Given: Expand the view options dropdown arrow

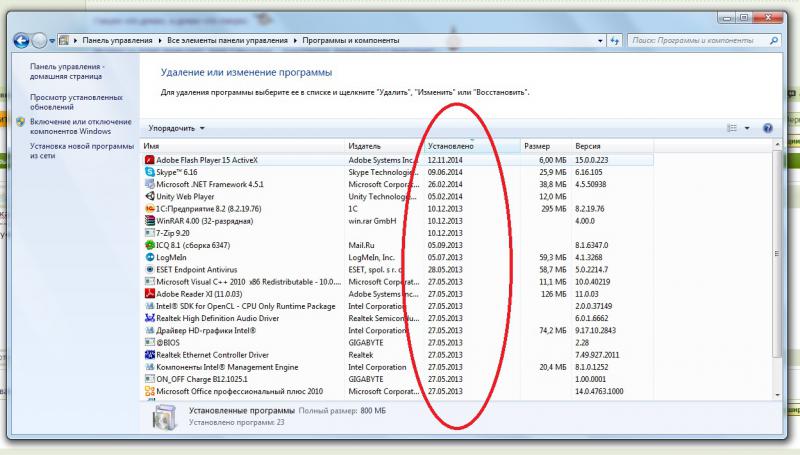Looking at the screenshot, I should (747, 129).
